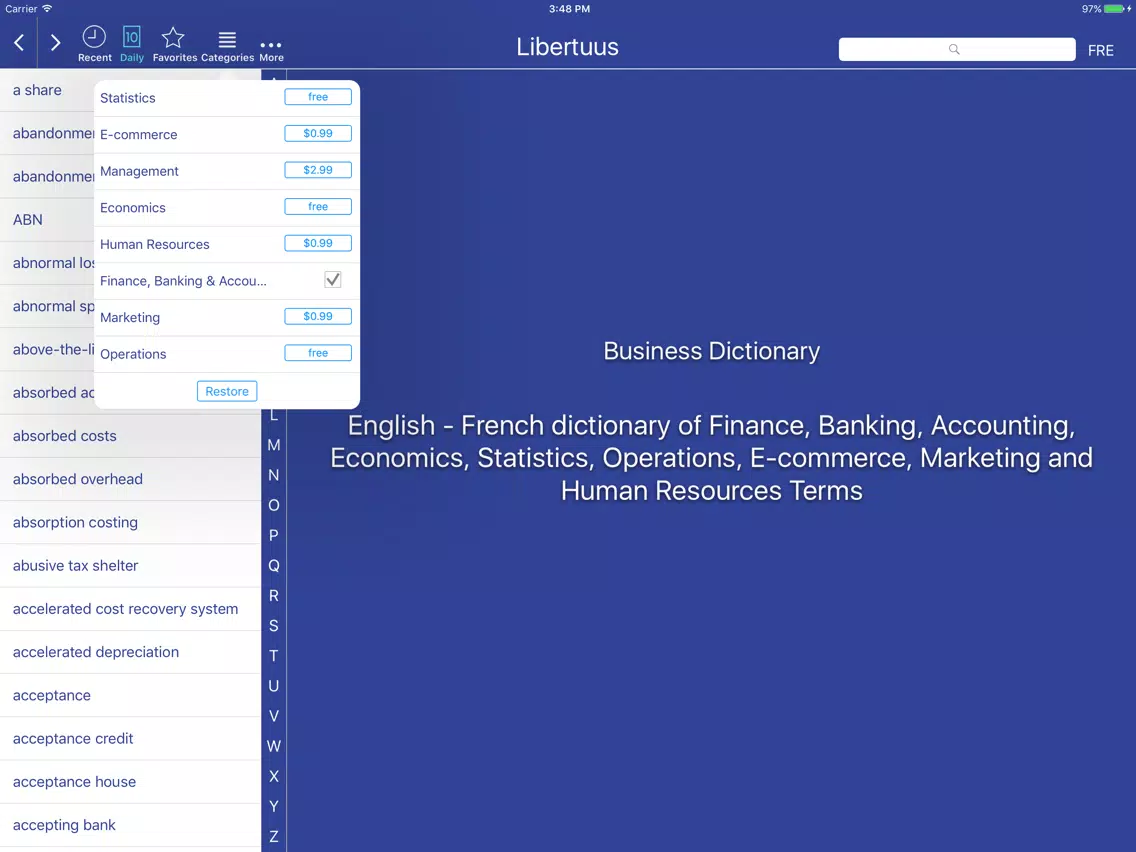The height and width of the screenshot is (852, 1136).
Task: Jump to letter V in index
Action: (x=274, y=716)
